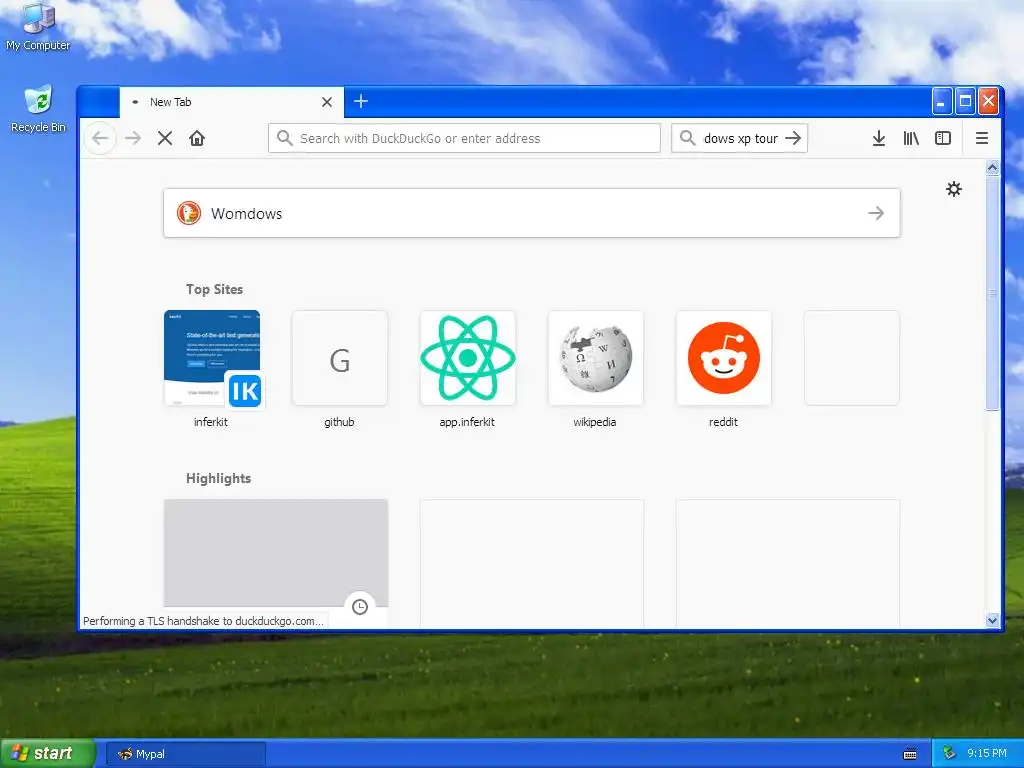Open the Library bookshelf icon
1024x768 pixels.
click(x=911, y=138)
